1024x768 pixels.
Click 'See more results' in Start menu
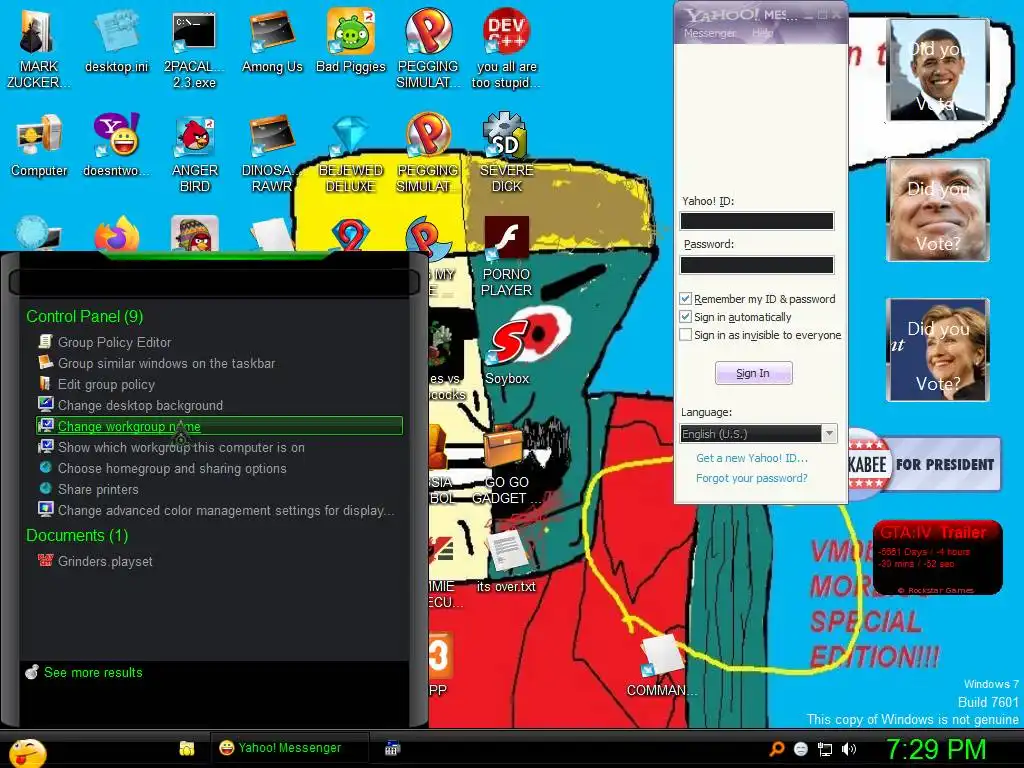coord(93,672)
